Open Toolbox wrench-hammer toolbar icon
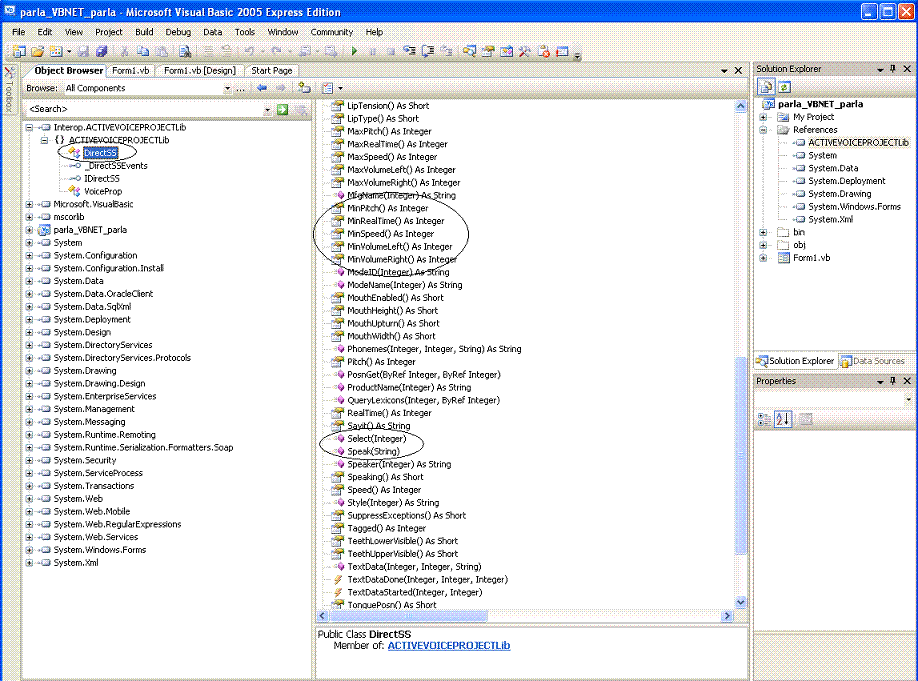 click(525, 52)
